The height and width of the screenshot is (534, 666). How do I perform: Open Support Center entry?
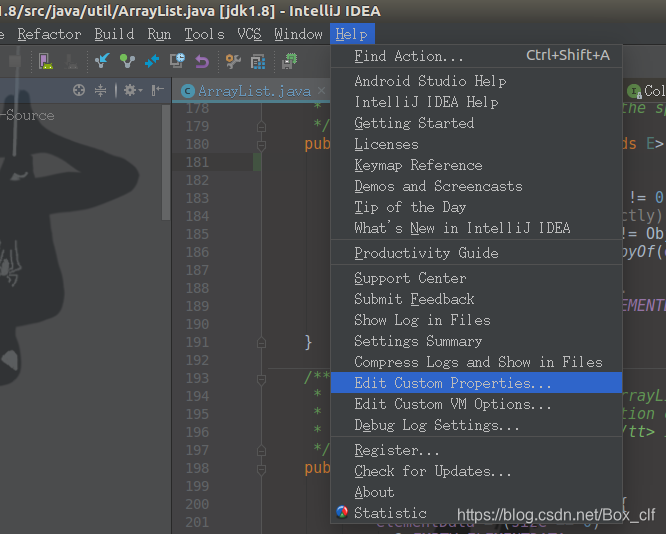click(x=476, y=278)
